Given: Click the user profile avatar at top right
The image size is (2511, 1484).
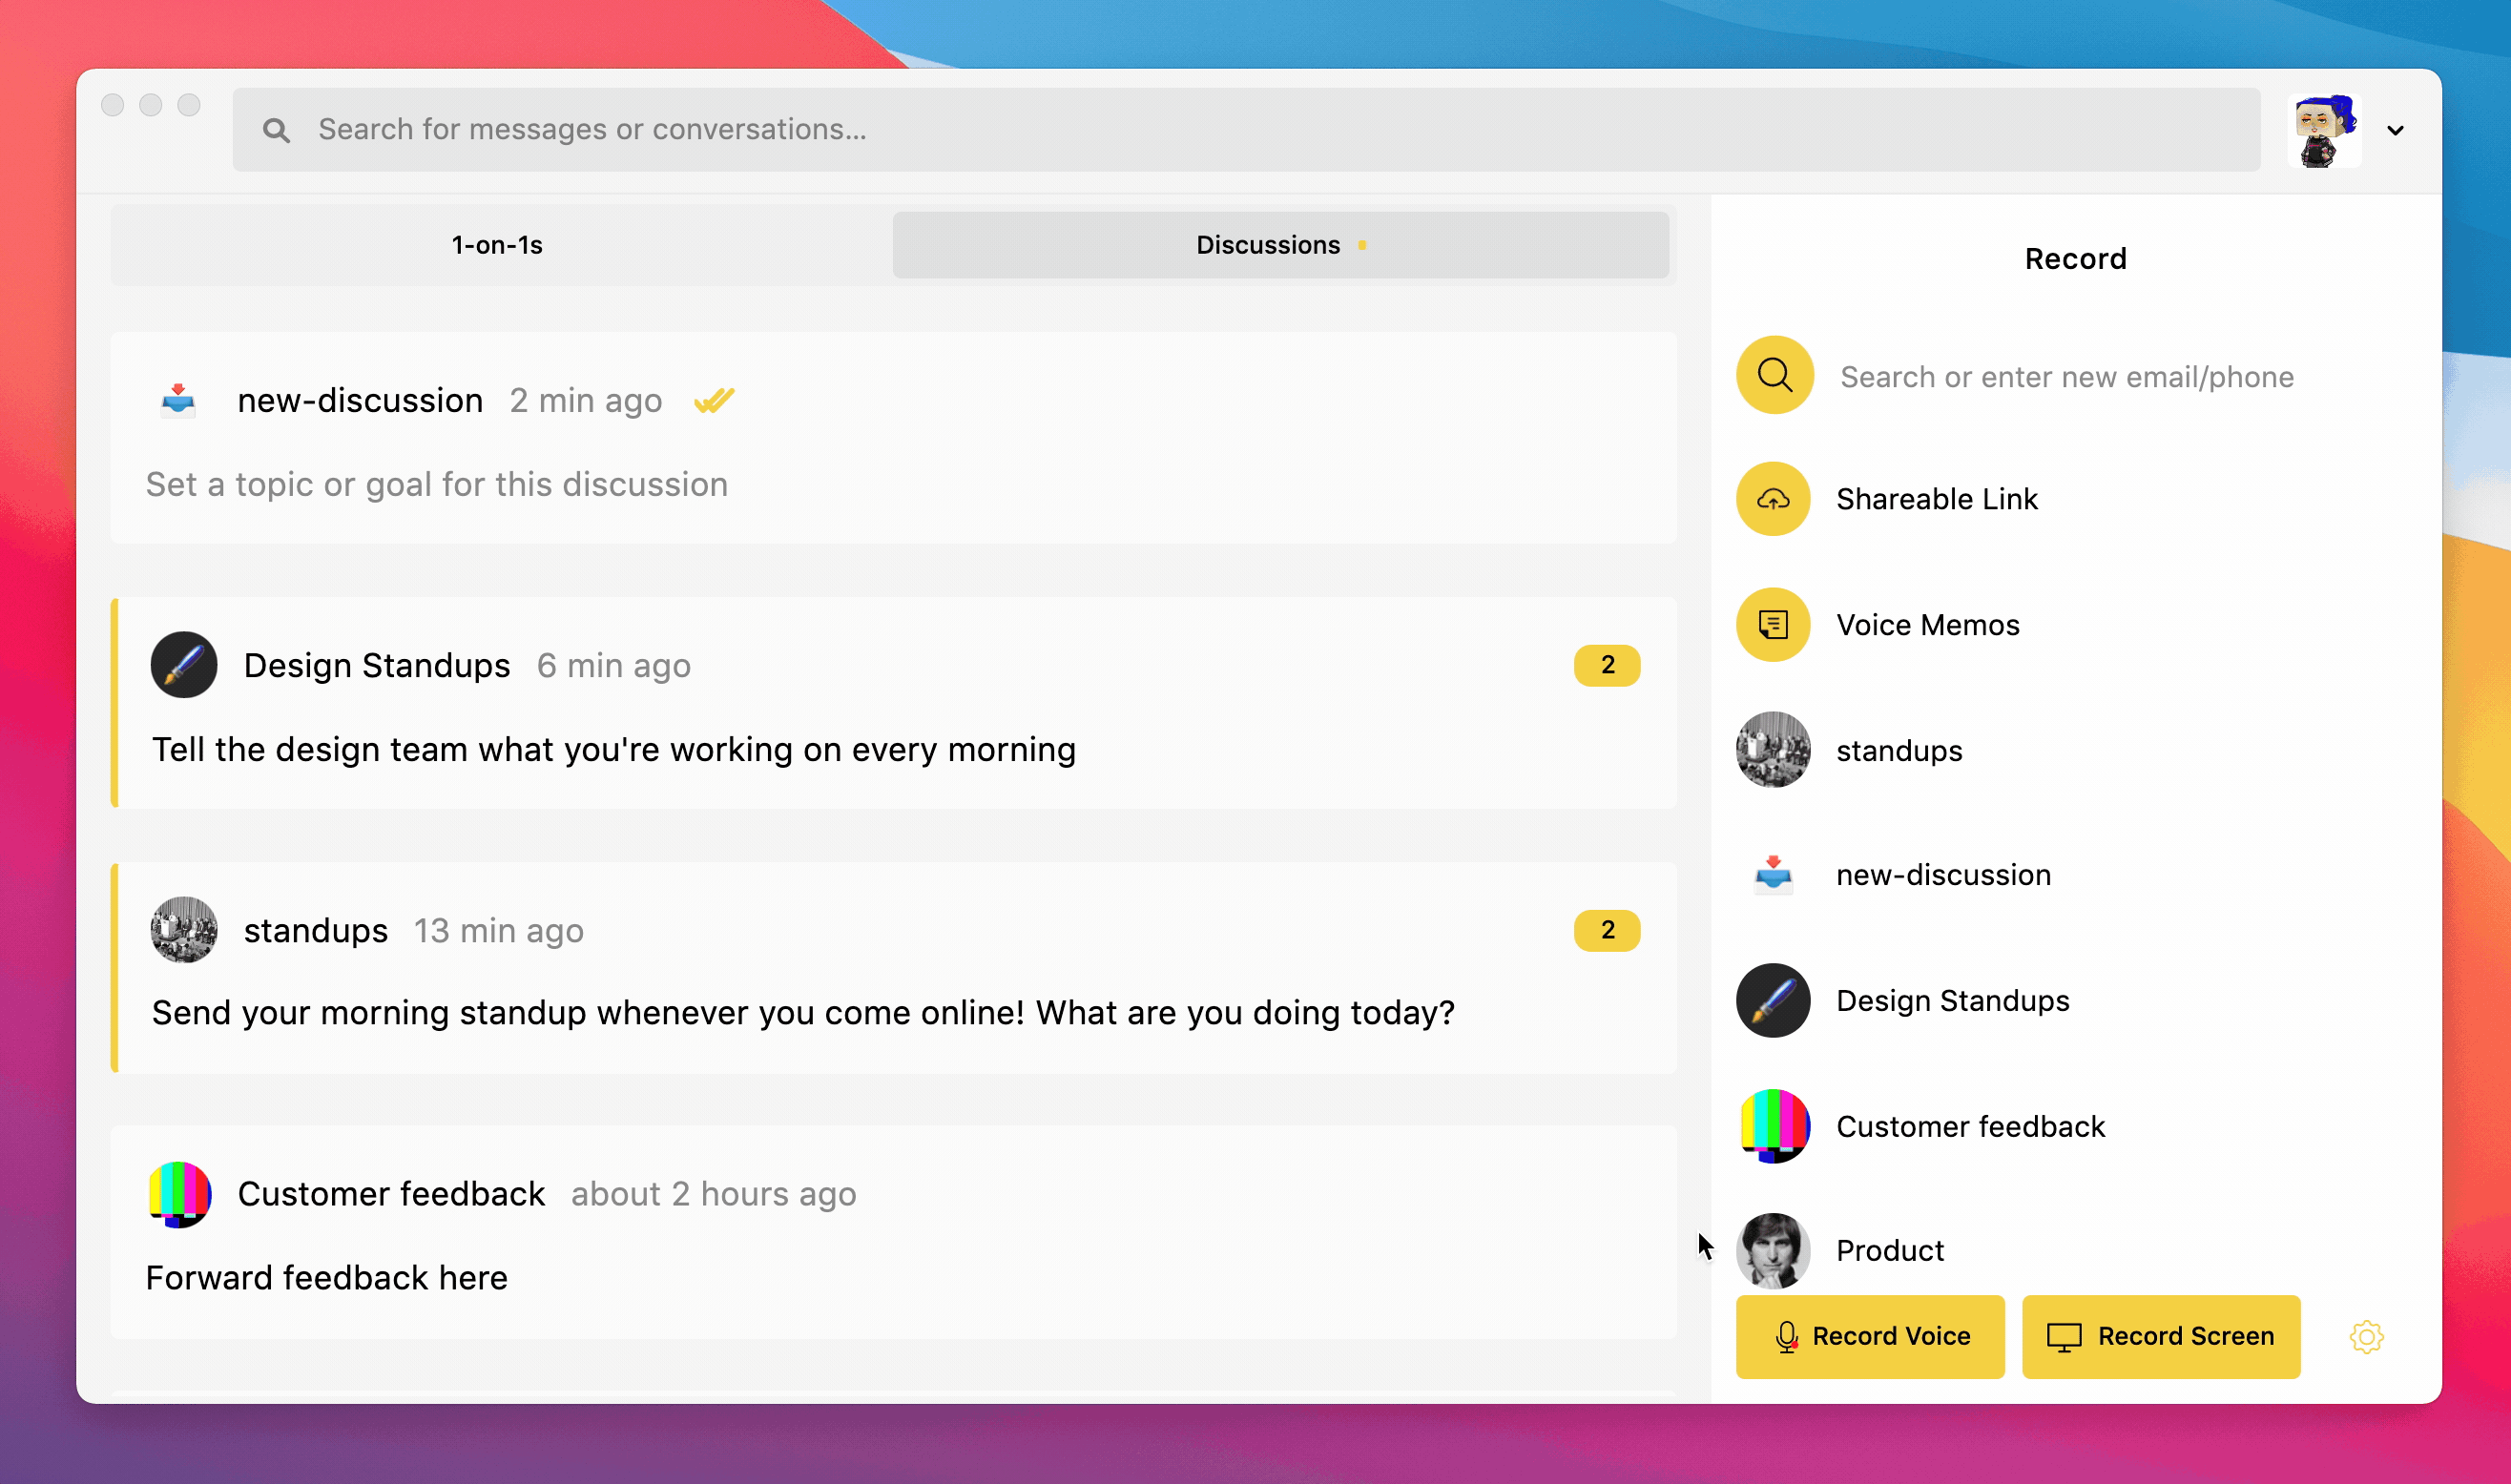Looking at the screenshot, I should pos(2324,130).
